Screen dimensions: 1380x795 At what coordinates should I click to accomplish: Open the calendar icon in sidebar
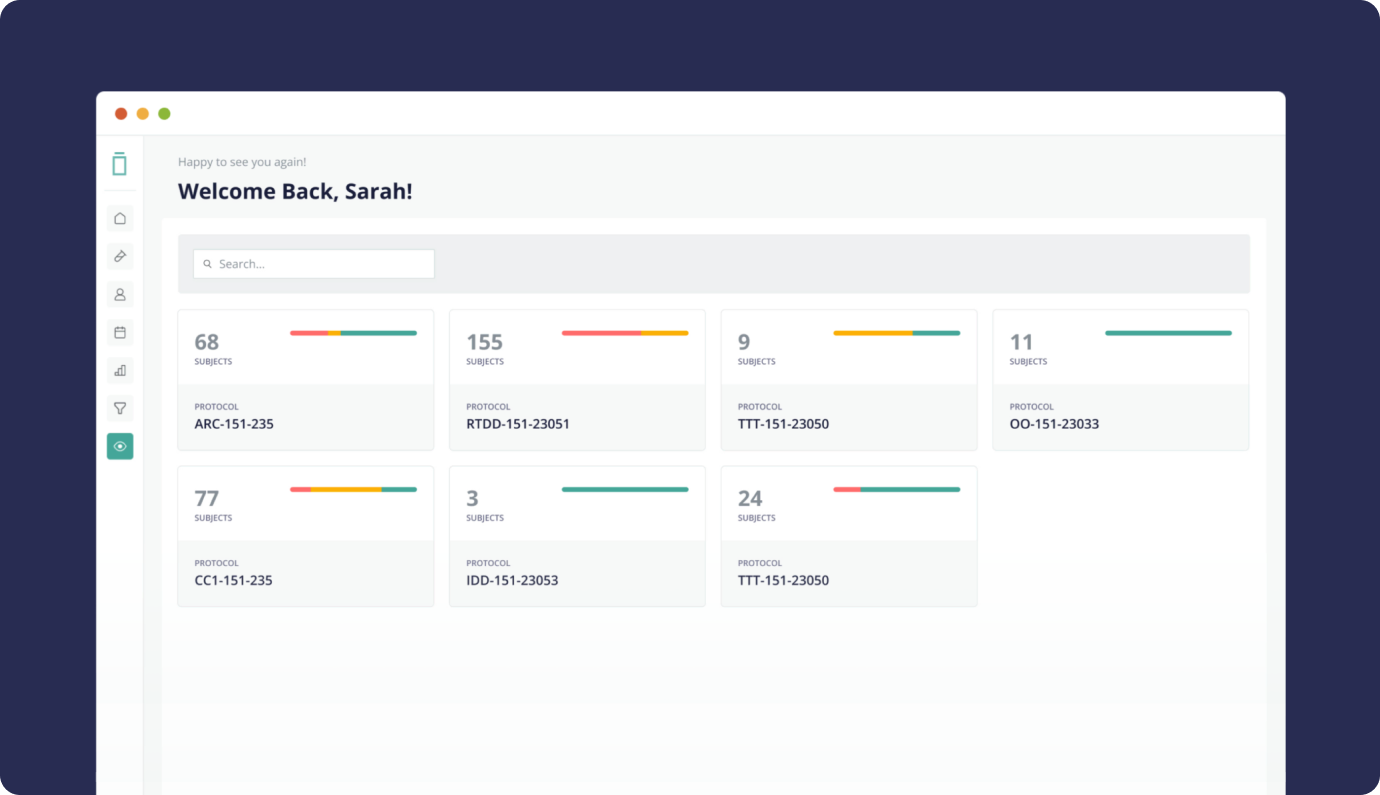point(120,332)
